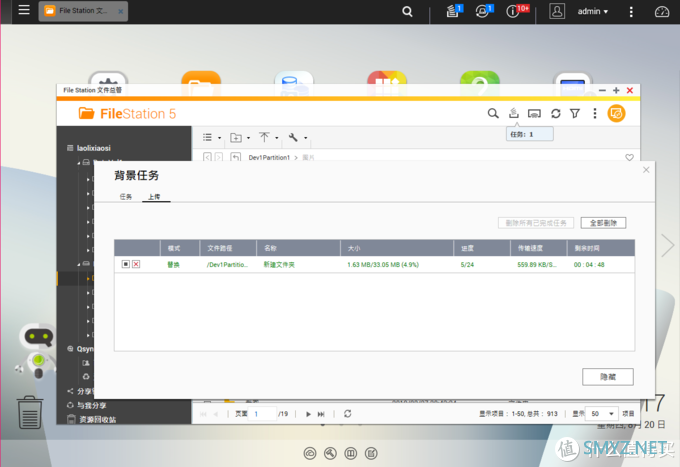The width and height of the screenshot is (680, 467).
Task: Click the 名称 column header
Action: [x=298, y=248]
